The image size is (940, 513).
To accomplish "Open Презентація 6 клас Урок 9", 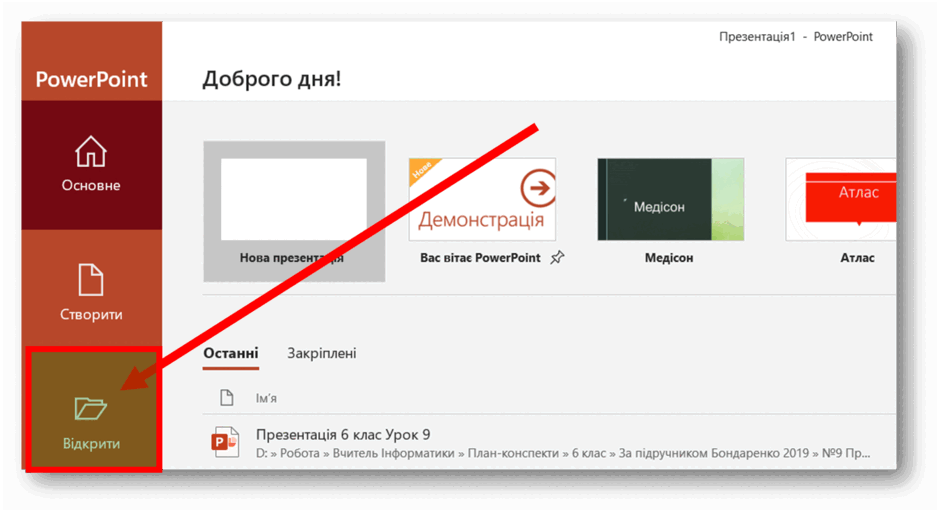I will [x=343, y=434].
